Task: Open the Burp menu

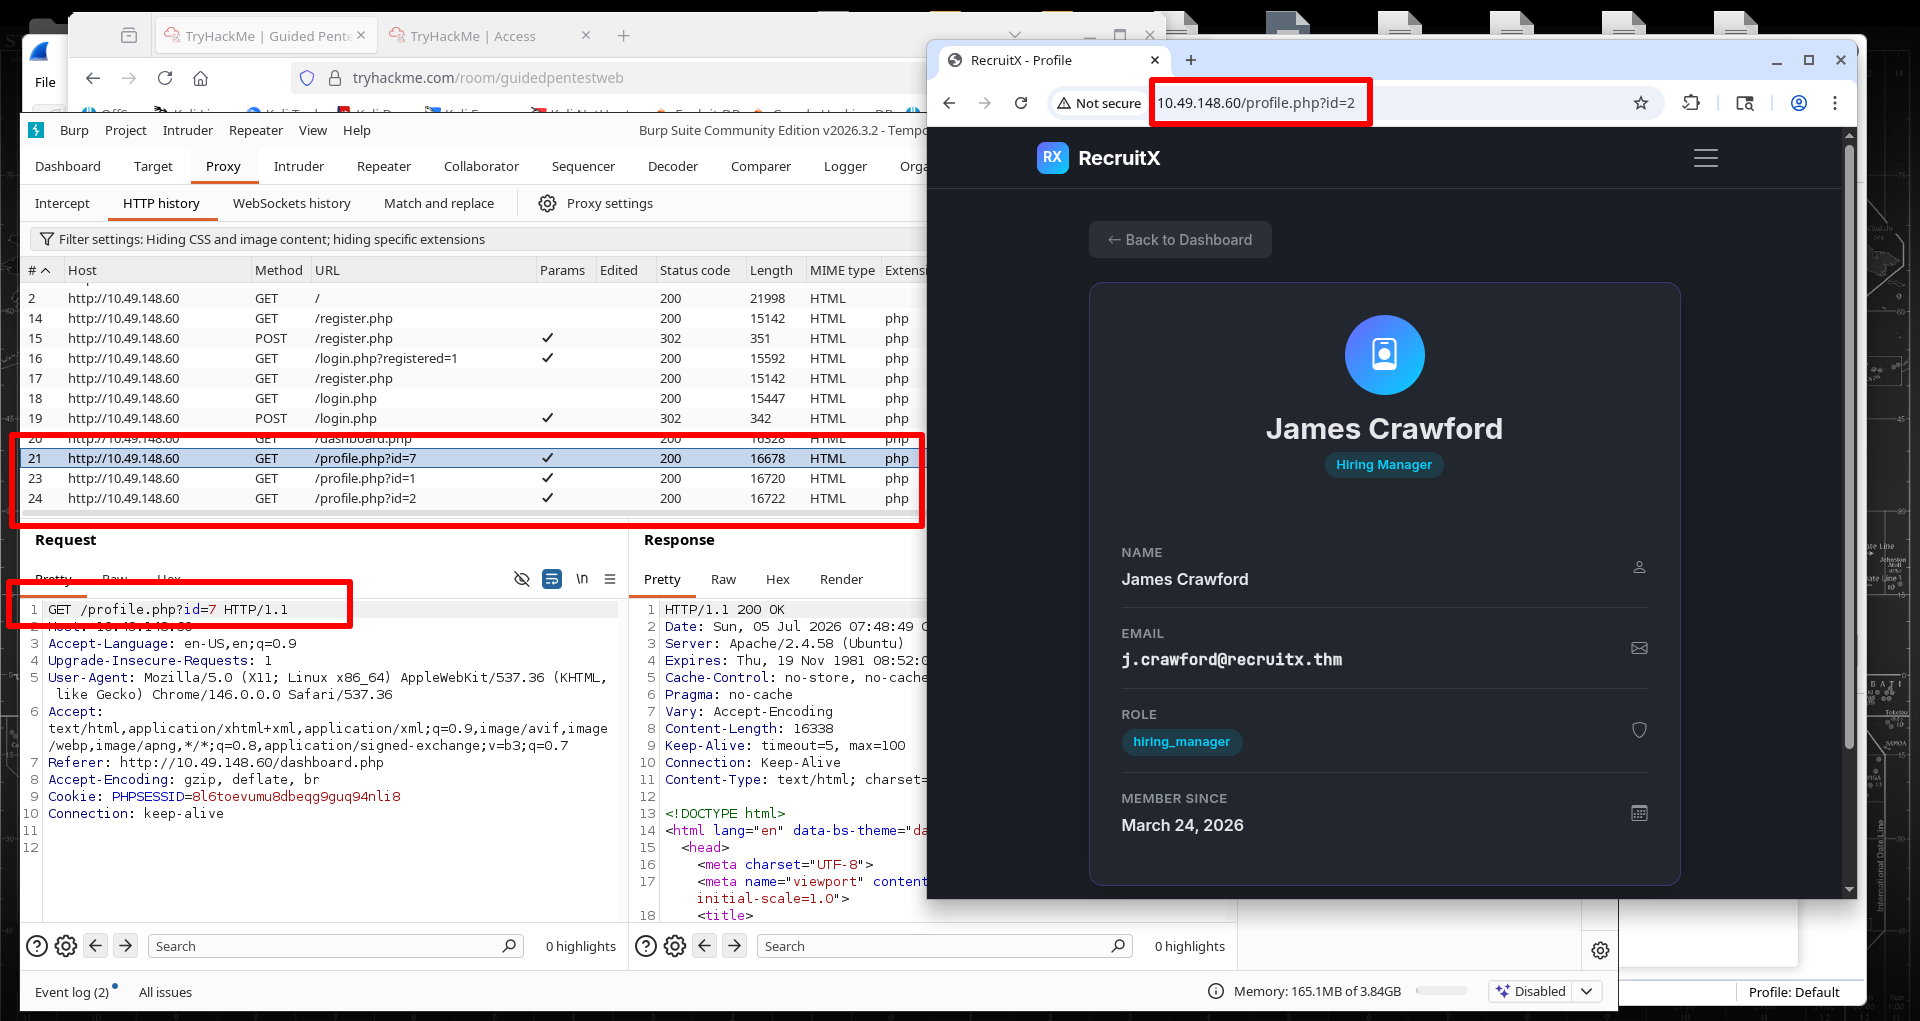Action: tap(74, 130)
